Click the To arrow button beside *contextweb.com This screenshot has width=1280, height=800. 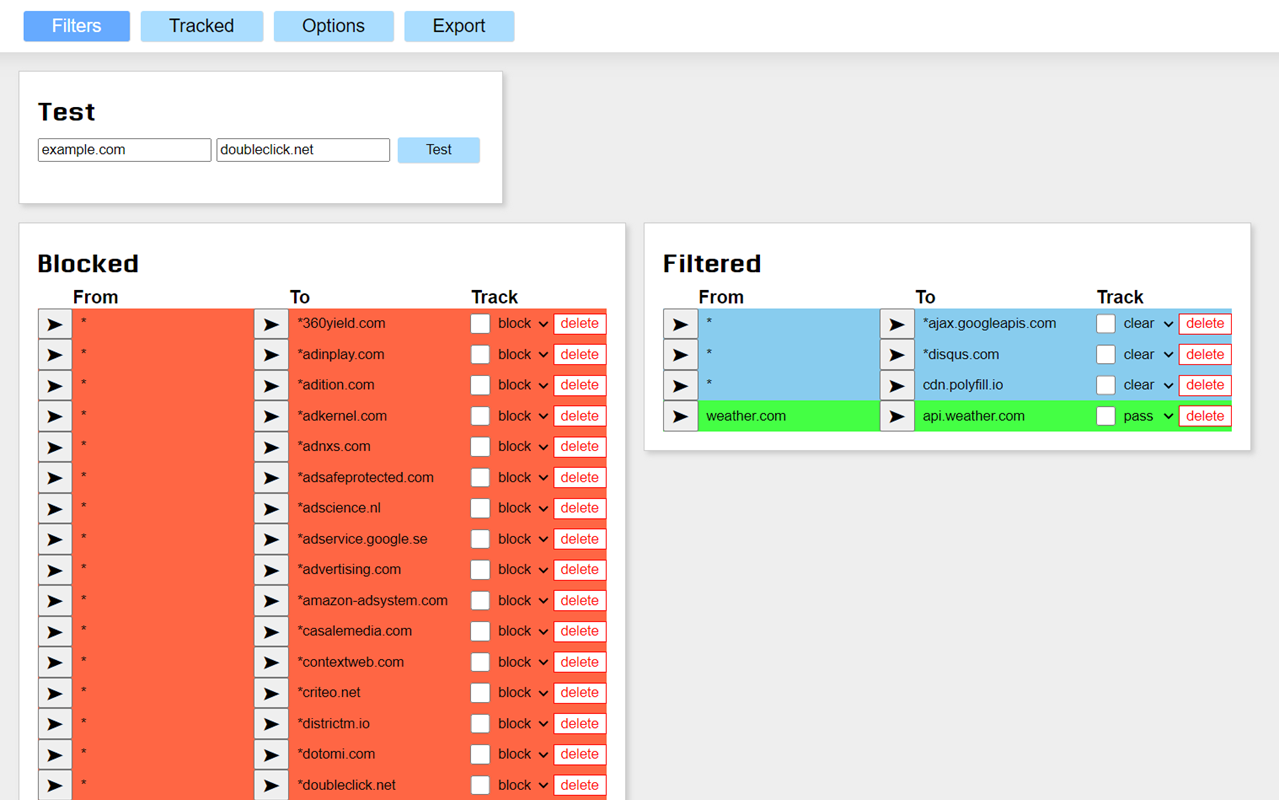[271, 662]
